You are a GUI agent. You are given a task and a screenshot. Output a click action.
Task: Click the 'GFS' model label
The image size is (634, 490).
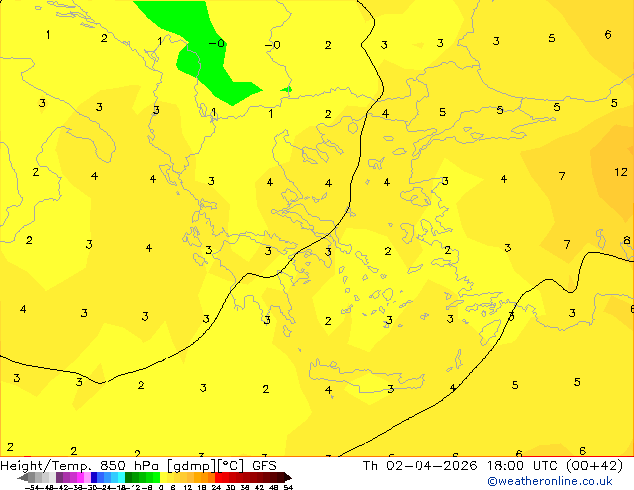pos(264,466)
